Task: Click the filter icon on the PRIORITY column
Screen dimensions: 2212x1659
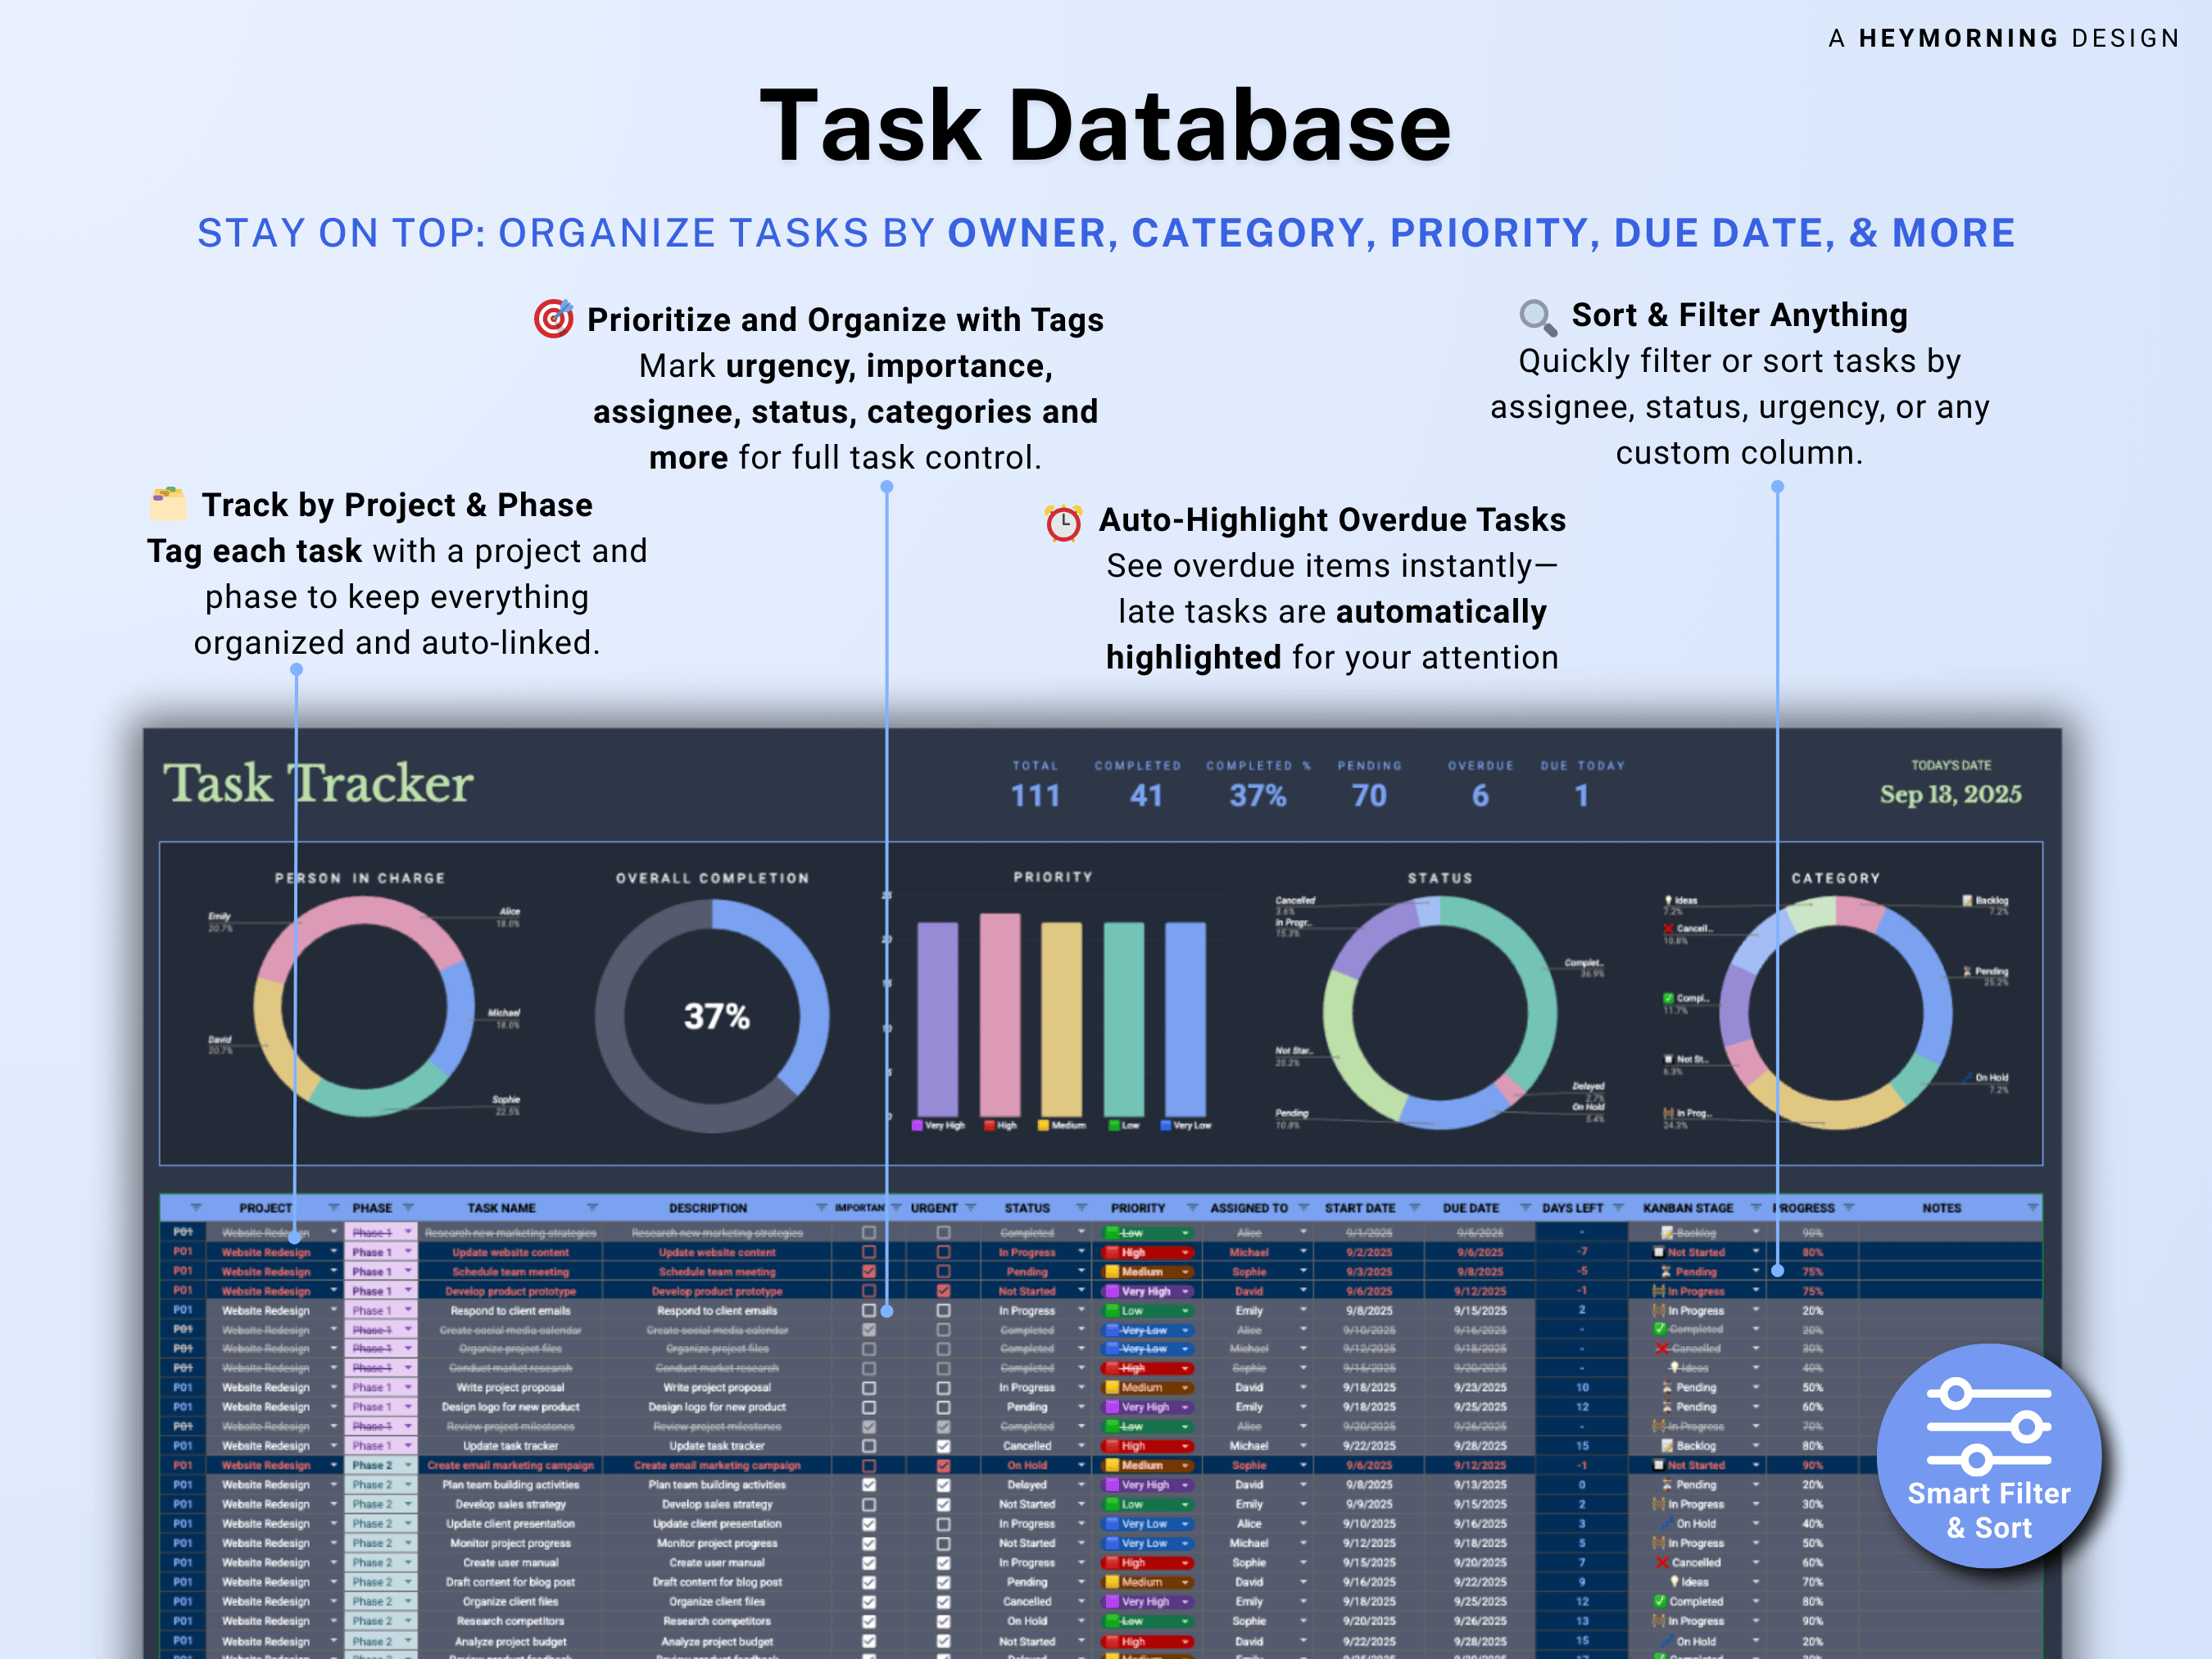Action: pos(1191,1208)
